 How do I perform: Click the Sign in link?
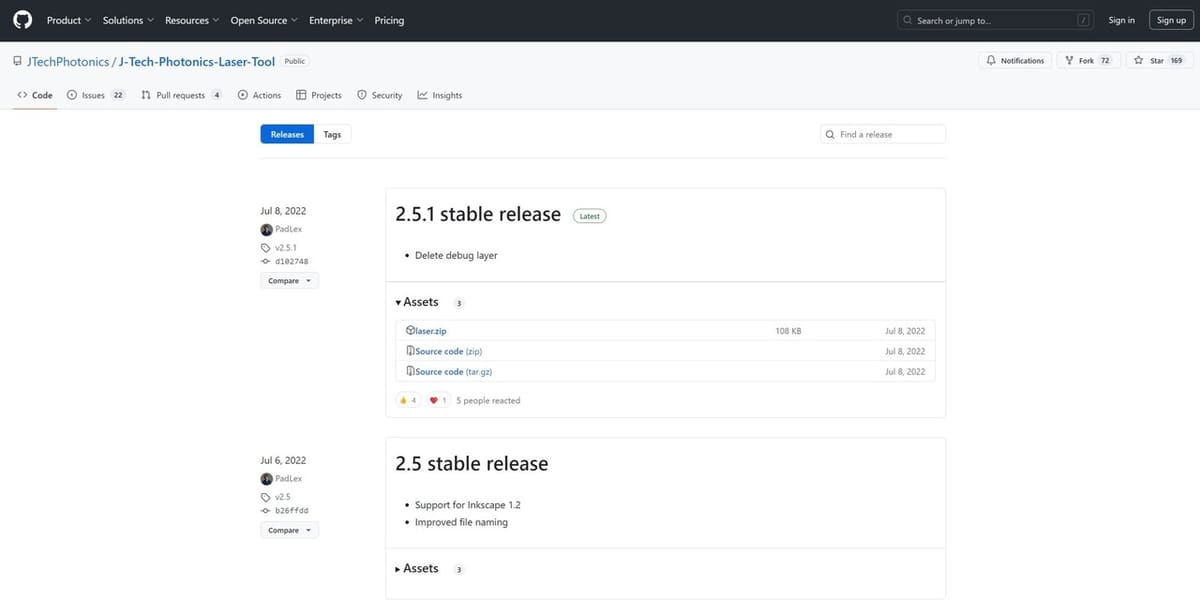pyautogui.click(x=1122, y=20)
